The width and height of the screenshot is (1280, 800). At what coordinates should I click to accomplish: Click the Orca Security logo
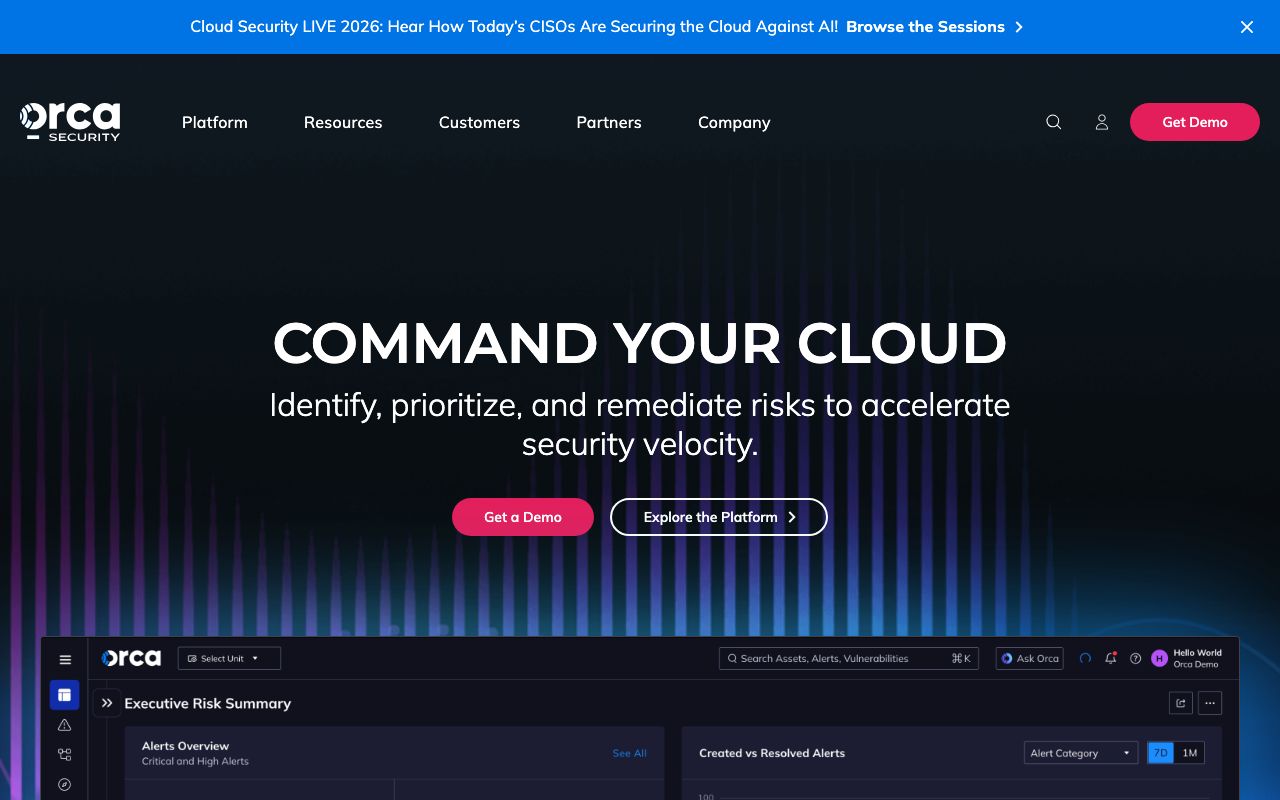70,122
